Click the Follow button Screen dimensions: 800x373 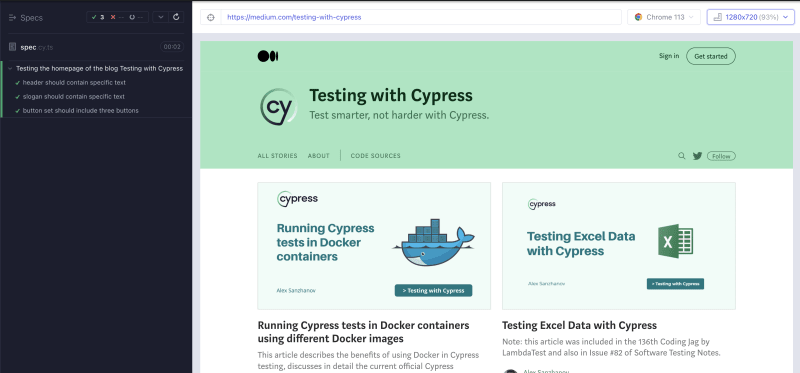tap(721, 156)
